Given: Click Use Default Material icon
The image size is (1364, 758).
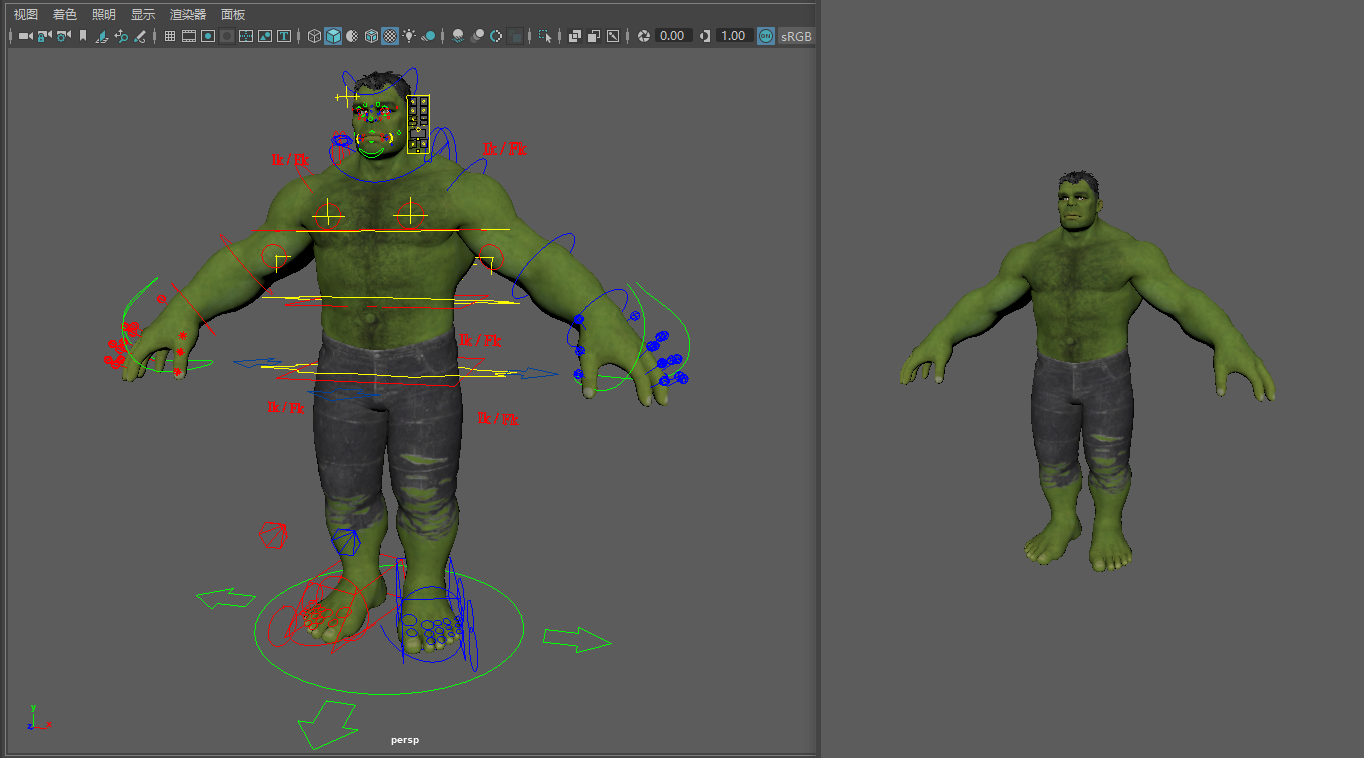Looking at the screenshot, I should pyautogui.click(x=352, y=36).
